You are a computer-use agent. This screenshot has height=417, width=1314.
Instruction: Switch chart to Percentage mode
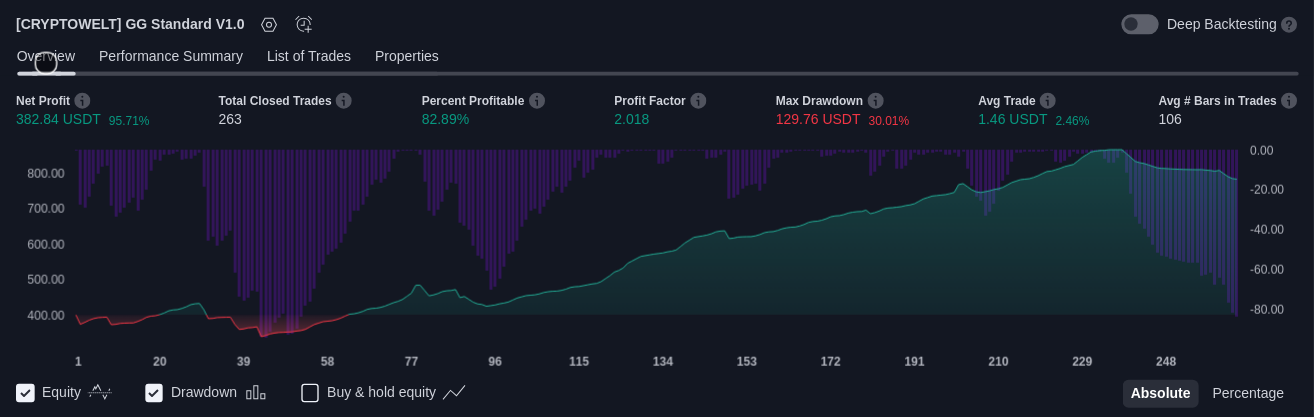(1248, 393)
